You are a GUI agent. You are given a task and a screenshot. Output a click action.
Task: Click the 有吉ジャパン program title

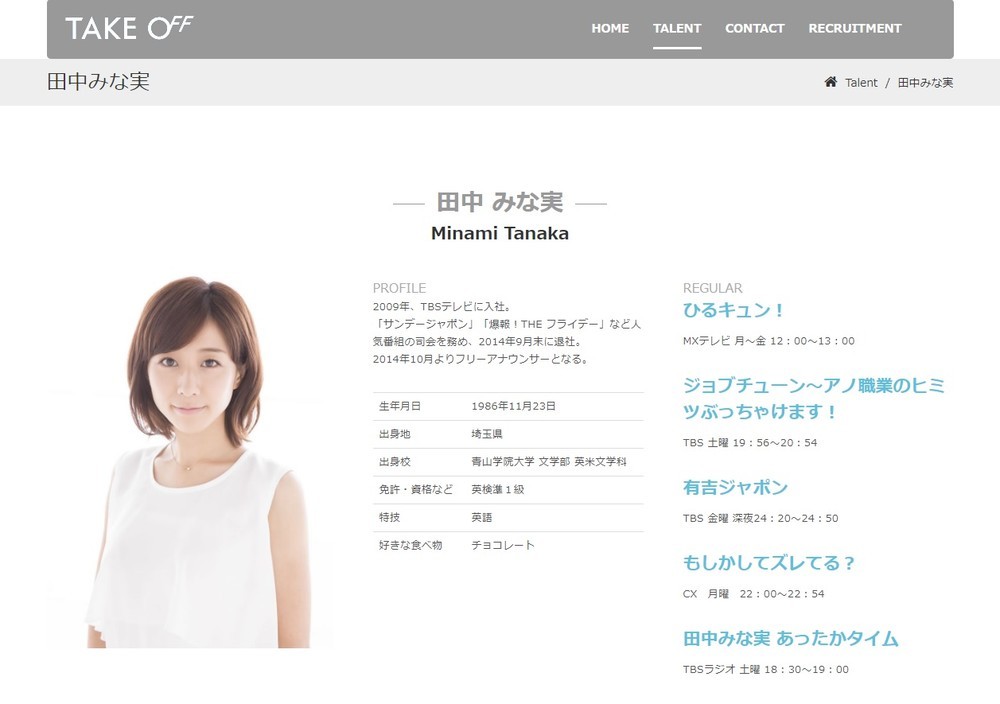[x=735, y=488]
